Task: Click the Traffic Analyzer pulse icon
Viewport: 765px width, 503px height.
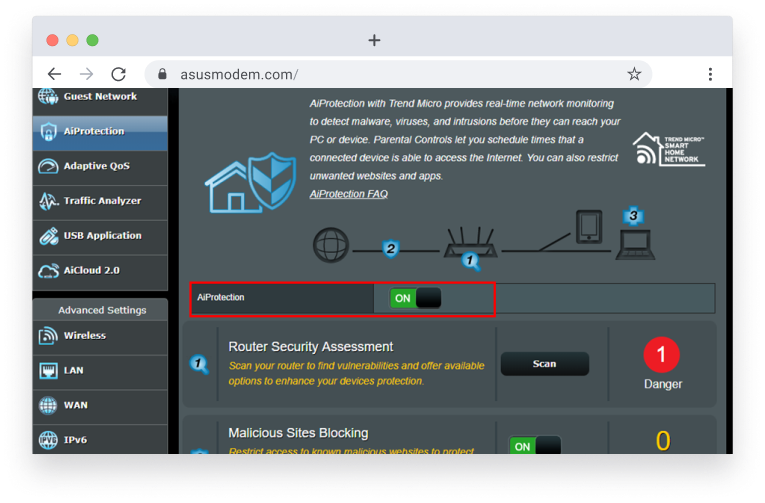Action: 48,201
